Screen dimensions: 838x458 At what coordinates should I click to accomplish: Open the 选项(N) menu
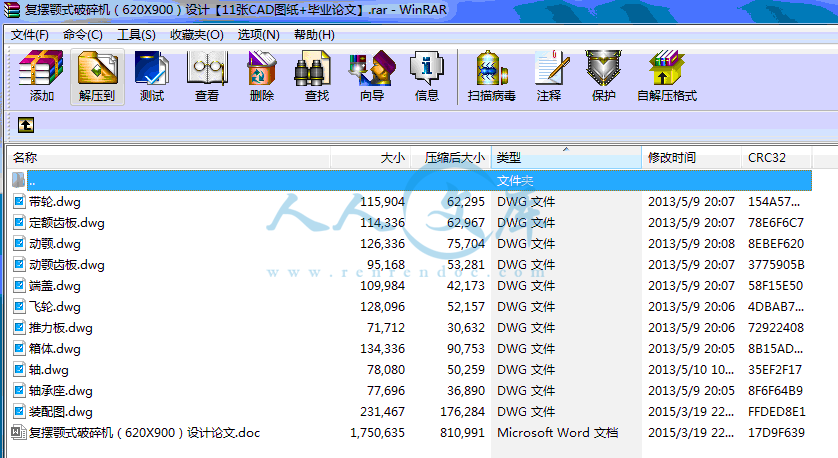(x=259, y=35)
